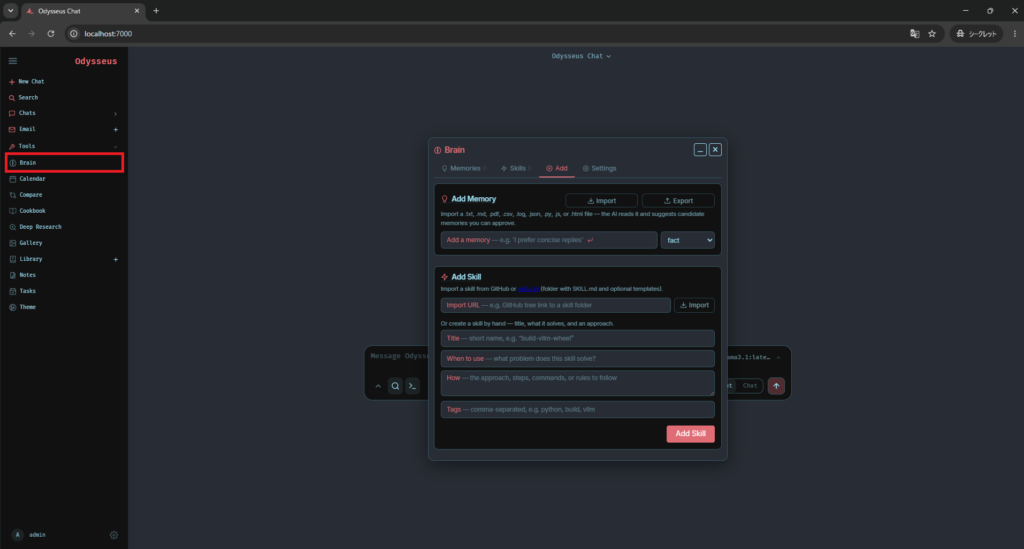Click the Odysseus logo text
The height and width of the screenshot is (549, 1024).
point(95,61)
